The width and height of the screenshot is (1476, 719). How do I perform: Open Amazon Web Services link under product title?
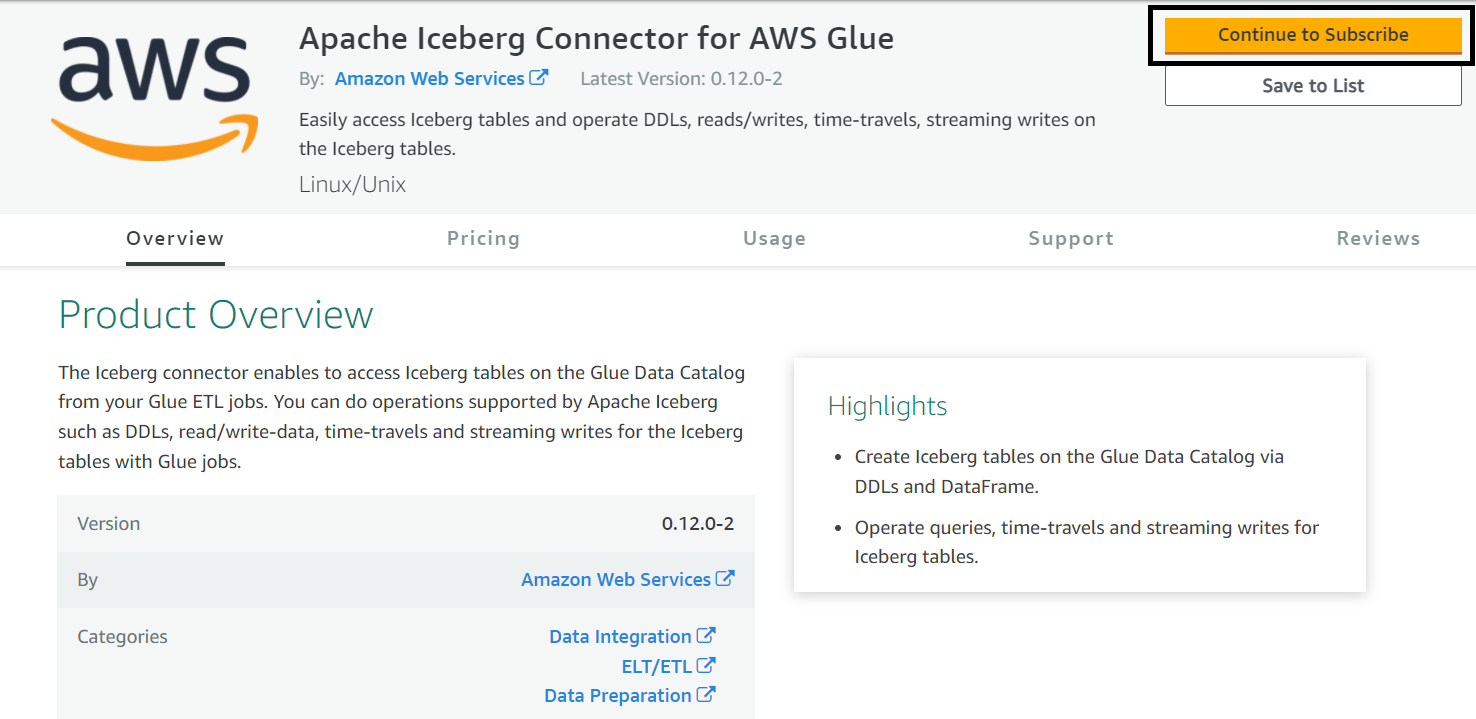(x=429, y=78)
